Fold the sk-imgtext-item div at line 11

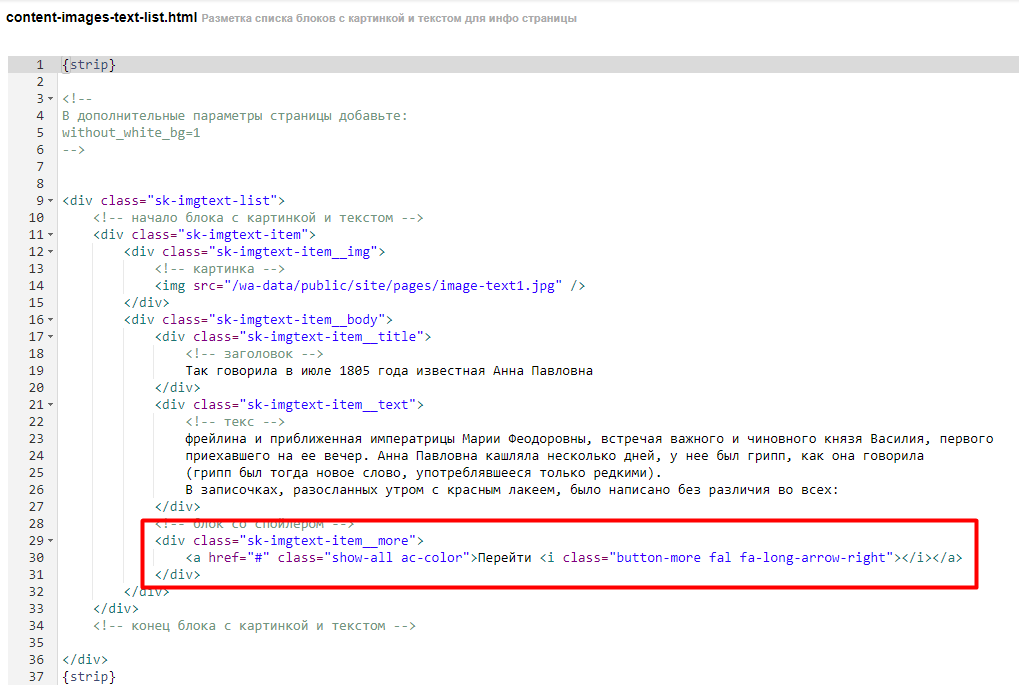[51, 235]
